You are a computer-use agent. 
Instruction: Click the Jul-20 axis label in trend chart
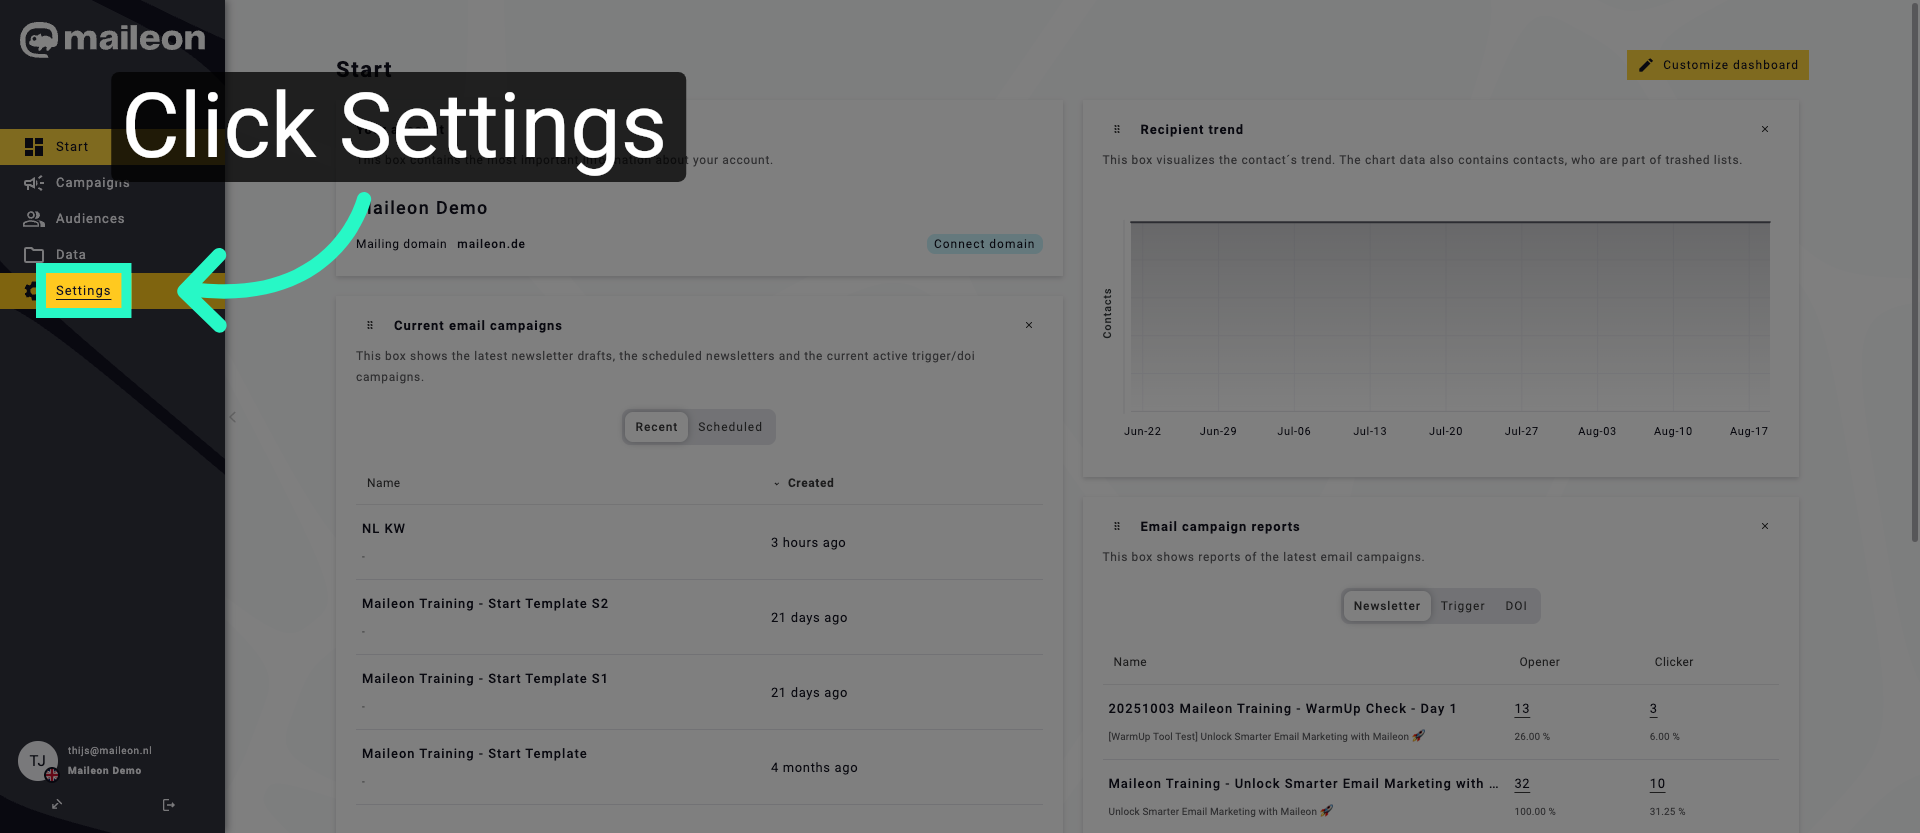point(1445,432)
